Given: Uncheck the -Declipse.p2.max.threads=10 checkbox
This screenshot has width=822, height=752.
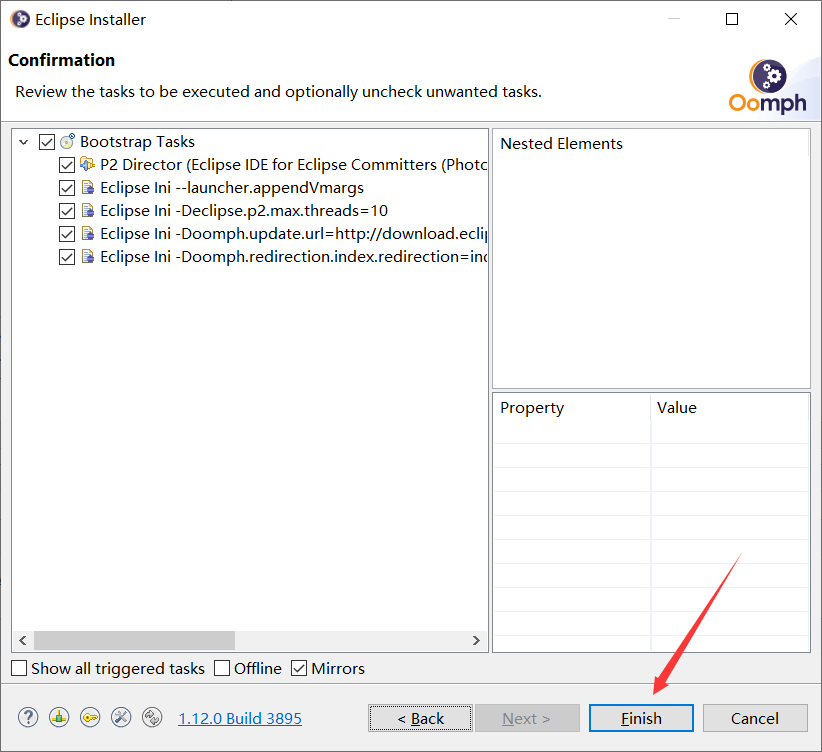Looking at the screenshot, I should pyautogui.click(x=67, y=211).
